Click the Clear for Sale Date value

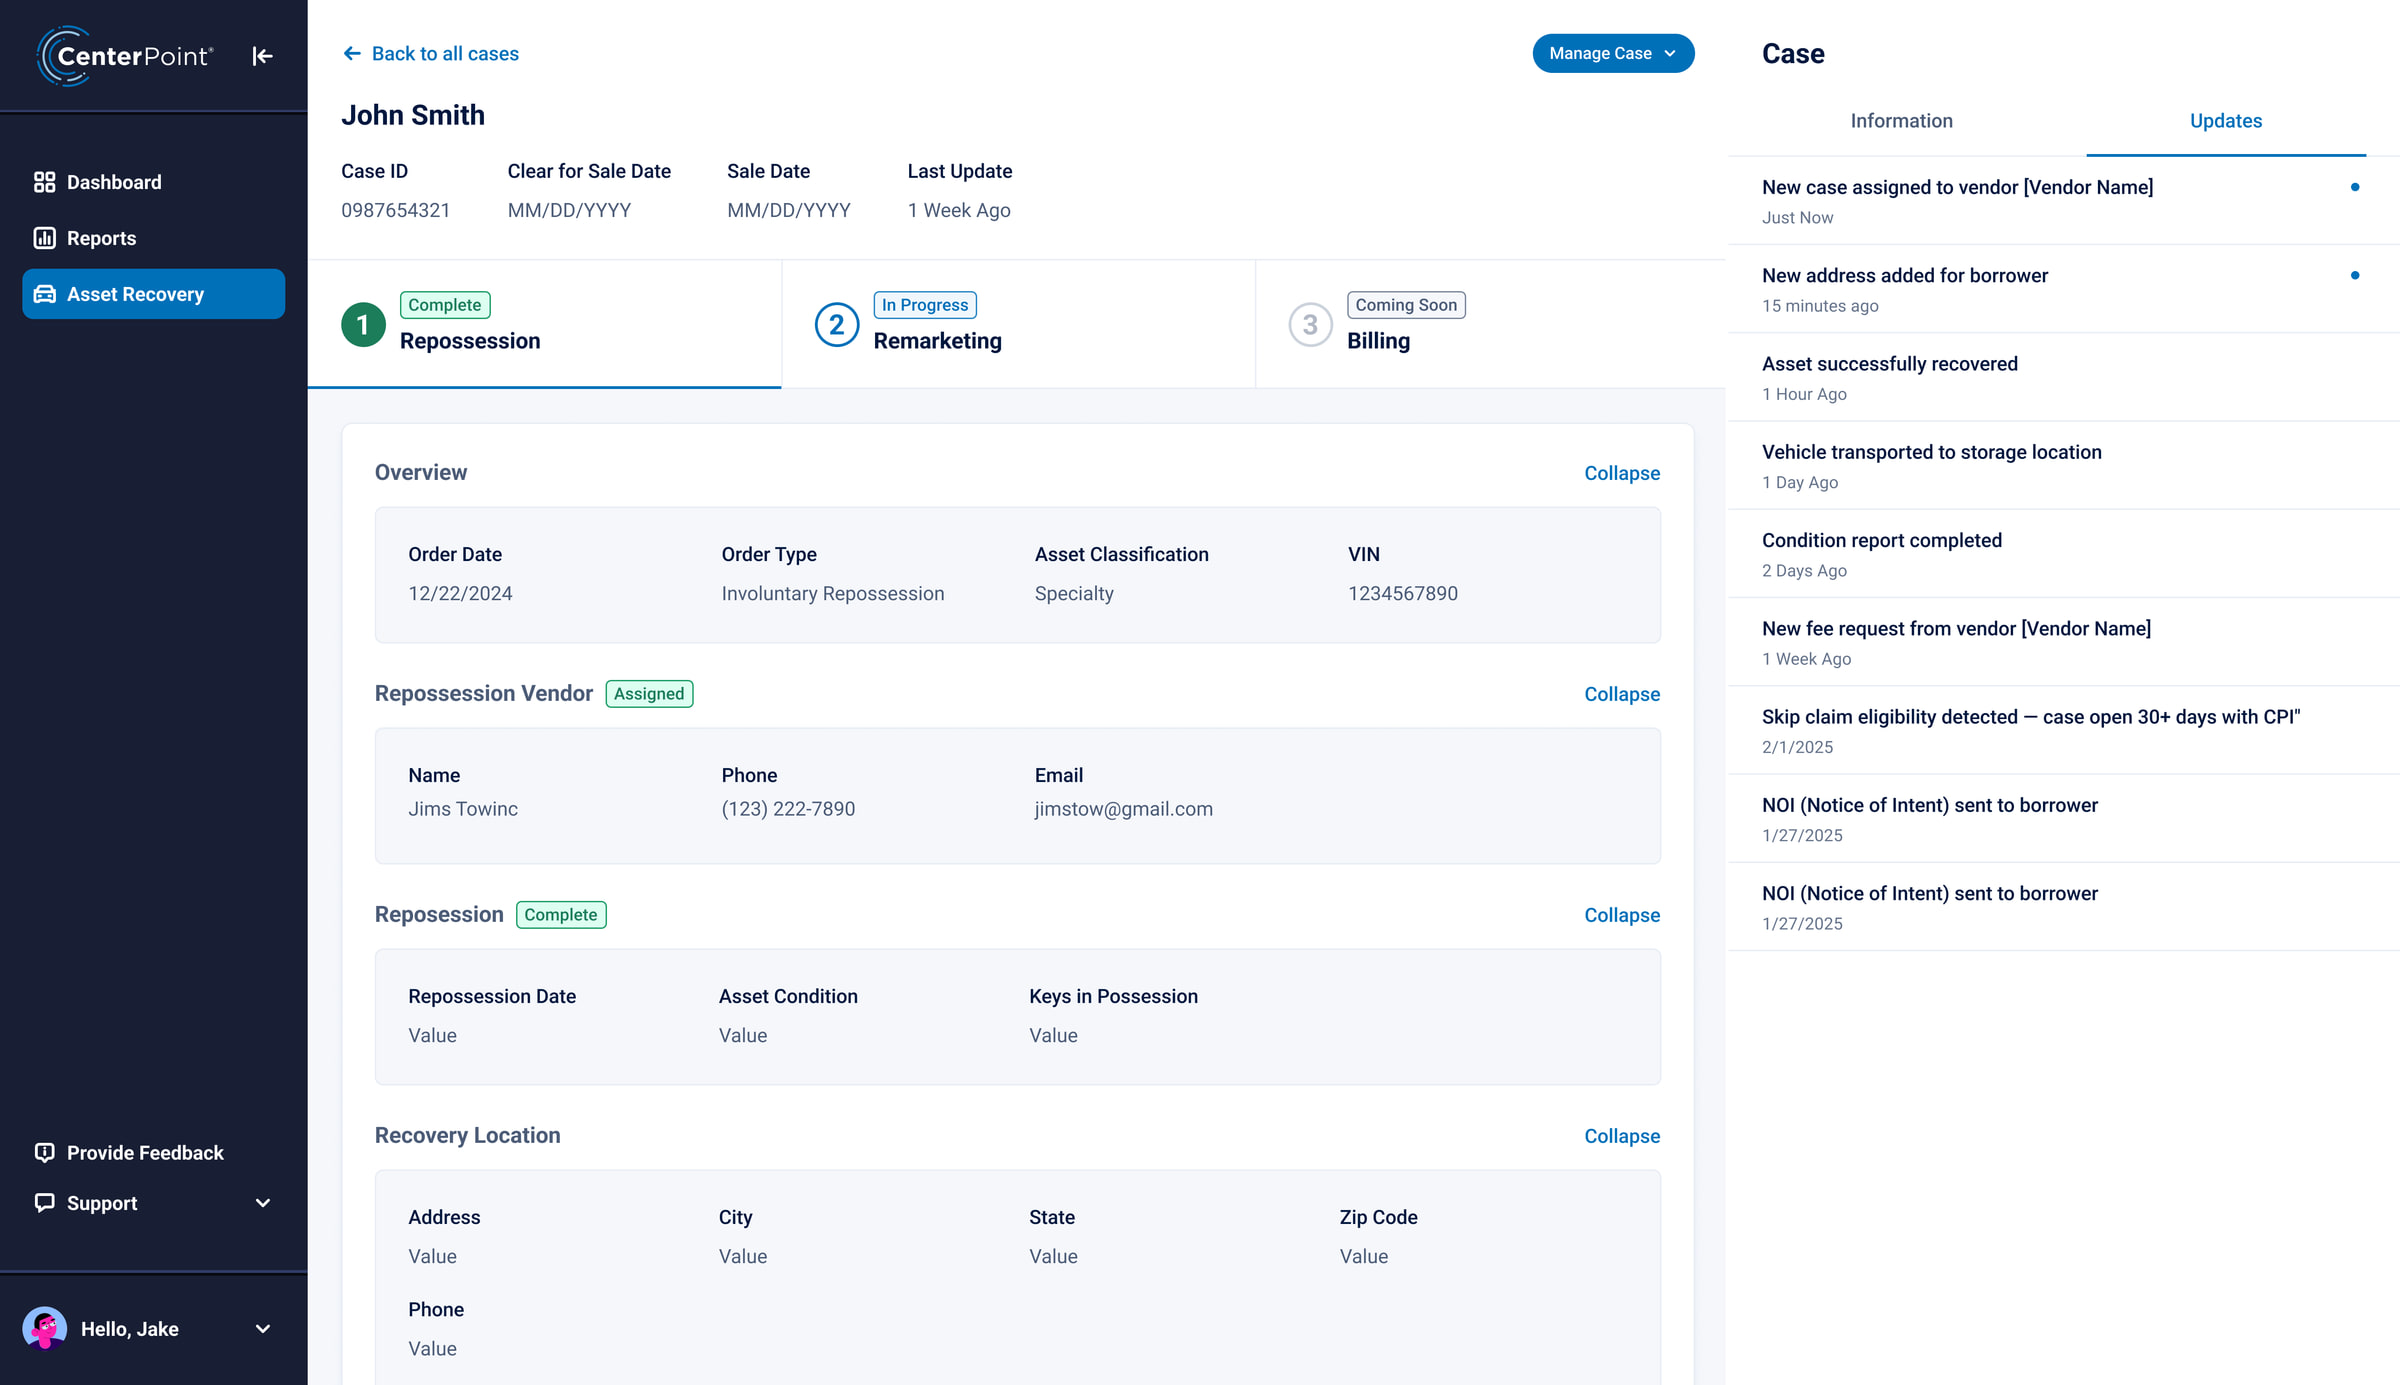[x=569, y=210]
